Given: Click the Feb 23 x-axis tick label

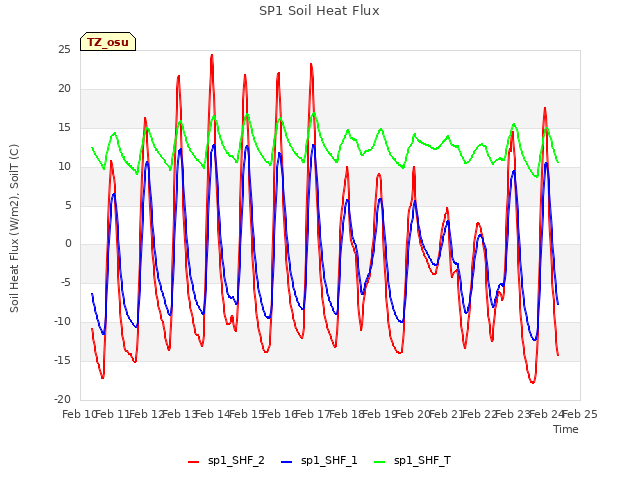Looking at the screenshot, I should [x=513, y=414].
